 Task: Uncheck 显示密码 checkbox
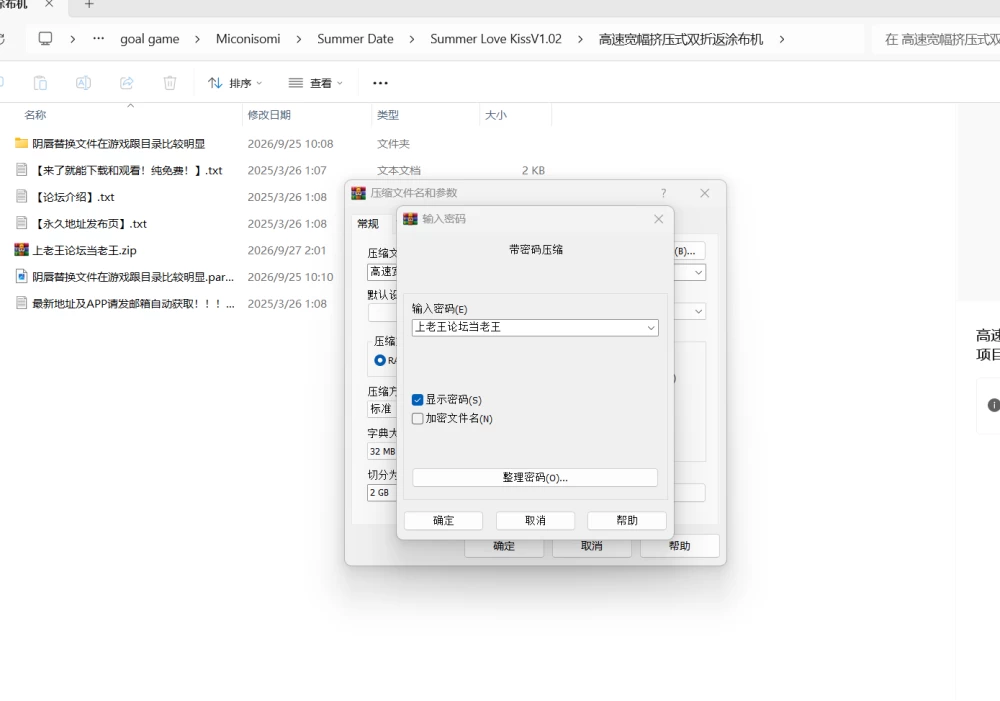click(418, 400)
